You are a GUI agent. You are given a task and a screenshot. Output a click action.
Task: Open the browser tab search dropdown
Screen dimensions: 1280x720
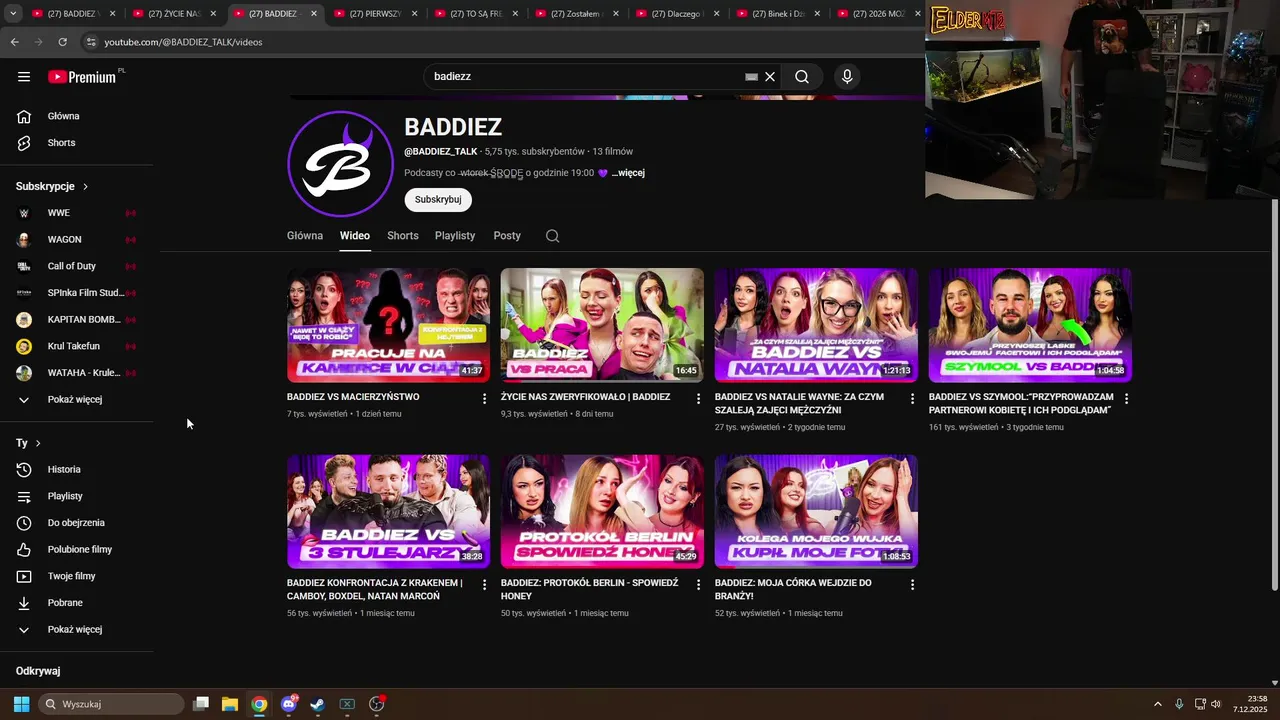13,14
